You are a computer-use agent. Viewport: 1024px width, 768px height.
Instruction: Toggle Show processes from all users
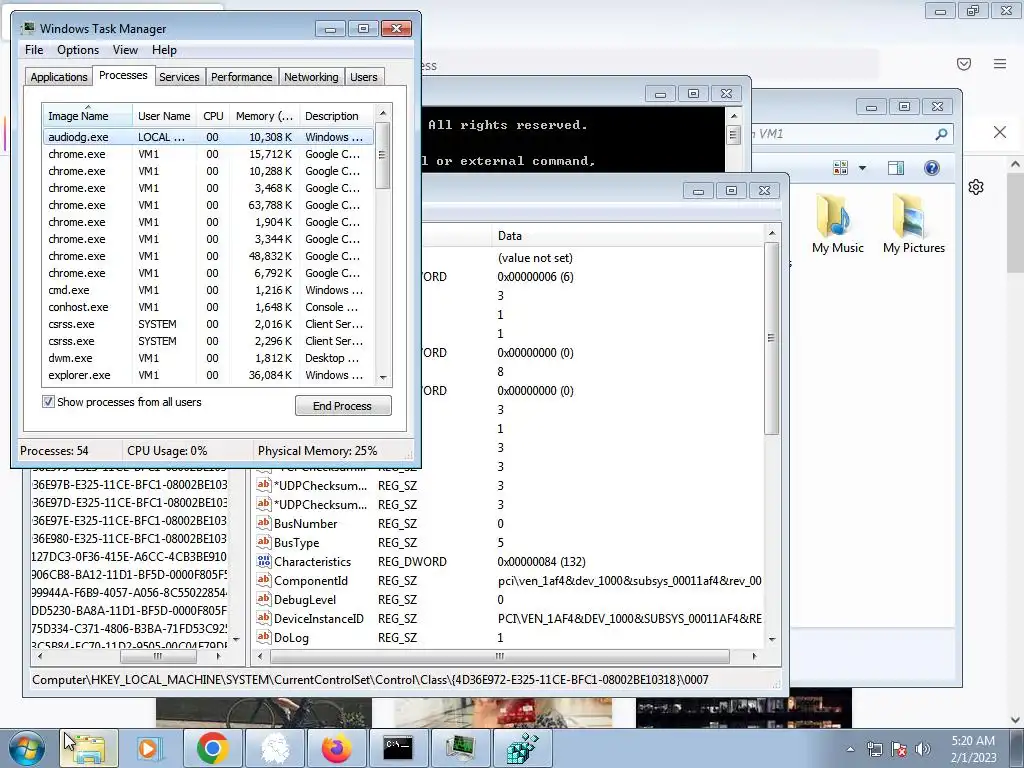48,402
